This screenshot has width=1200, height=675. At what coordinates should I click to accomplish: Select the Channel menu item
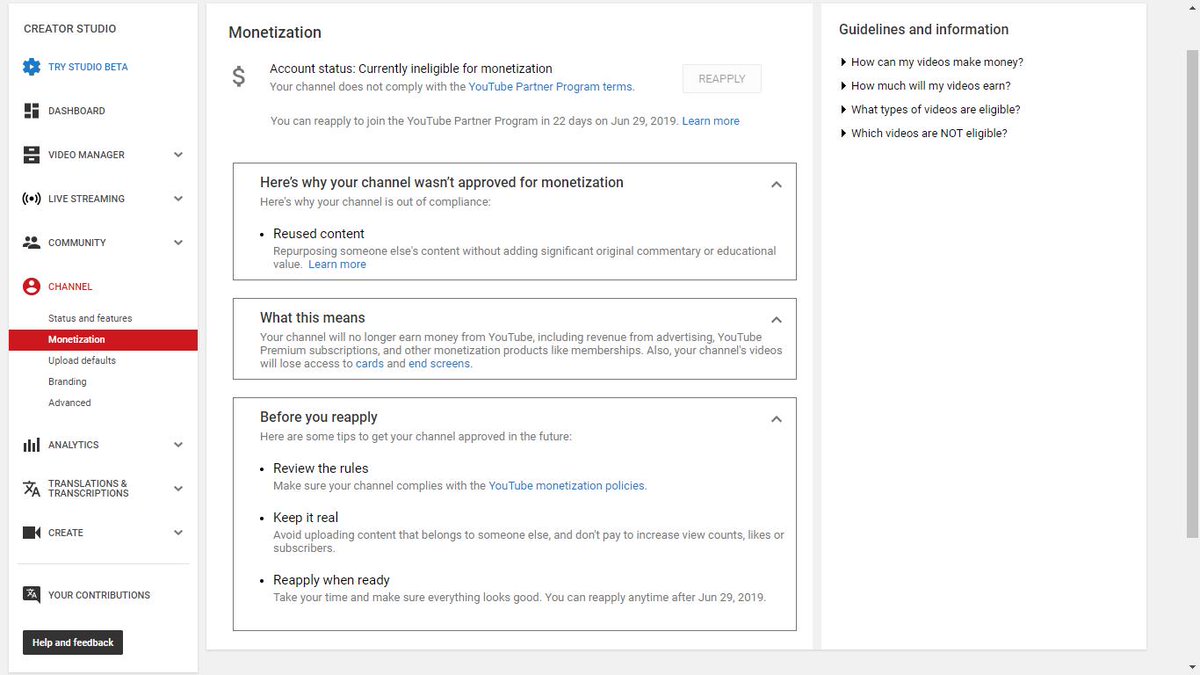(x=70, y=287)
